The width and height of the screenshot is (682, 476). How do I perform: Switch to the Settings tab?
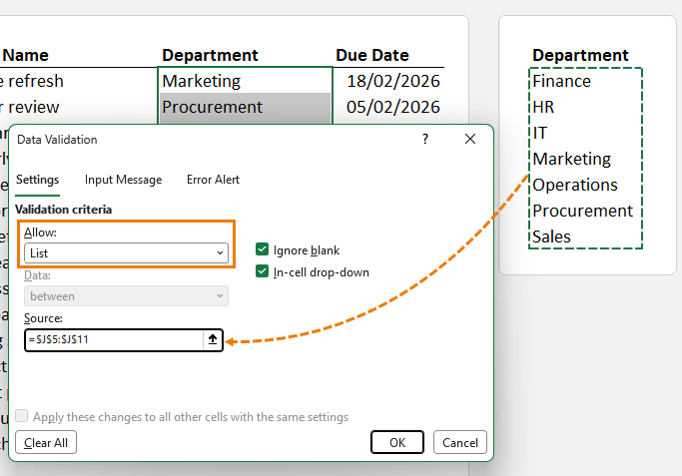click(x=37, y=180)
